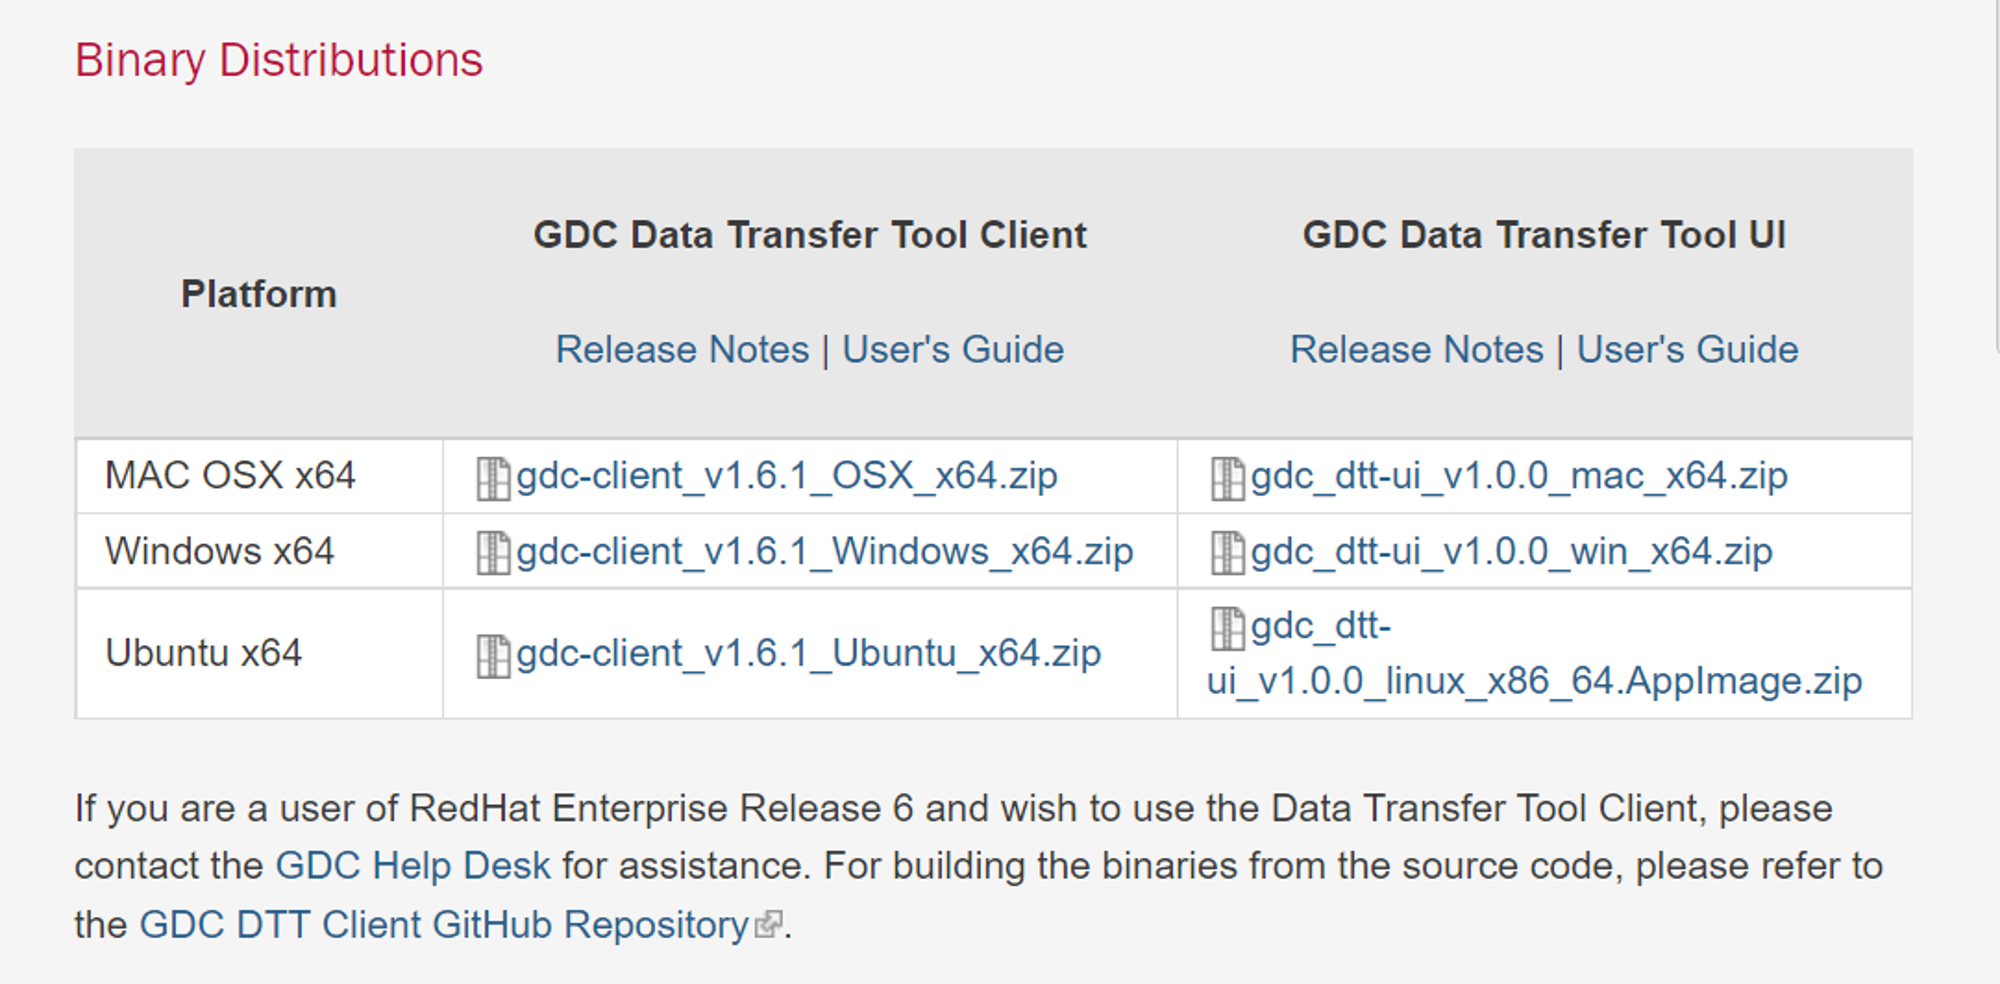Screen dimensions: 2000x984
Task: Download gdc-client_v1.6.1_OSX_x64.zip
Action: 786,476
